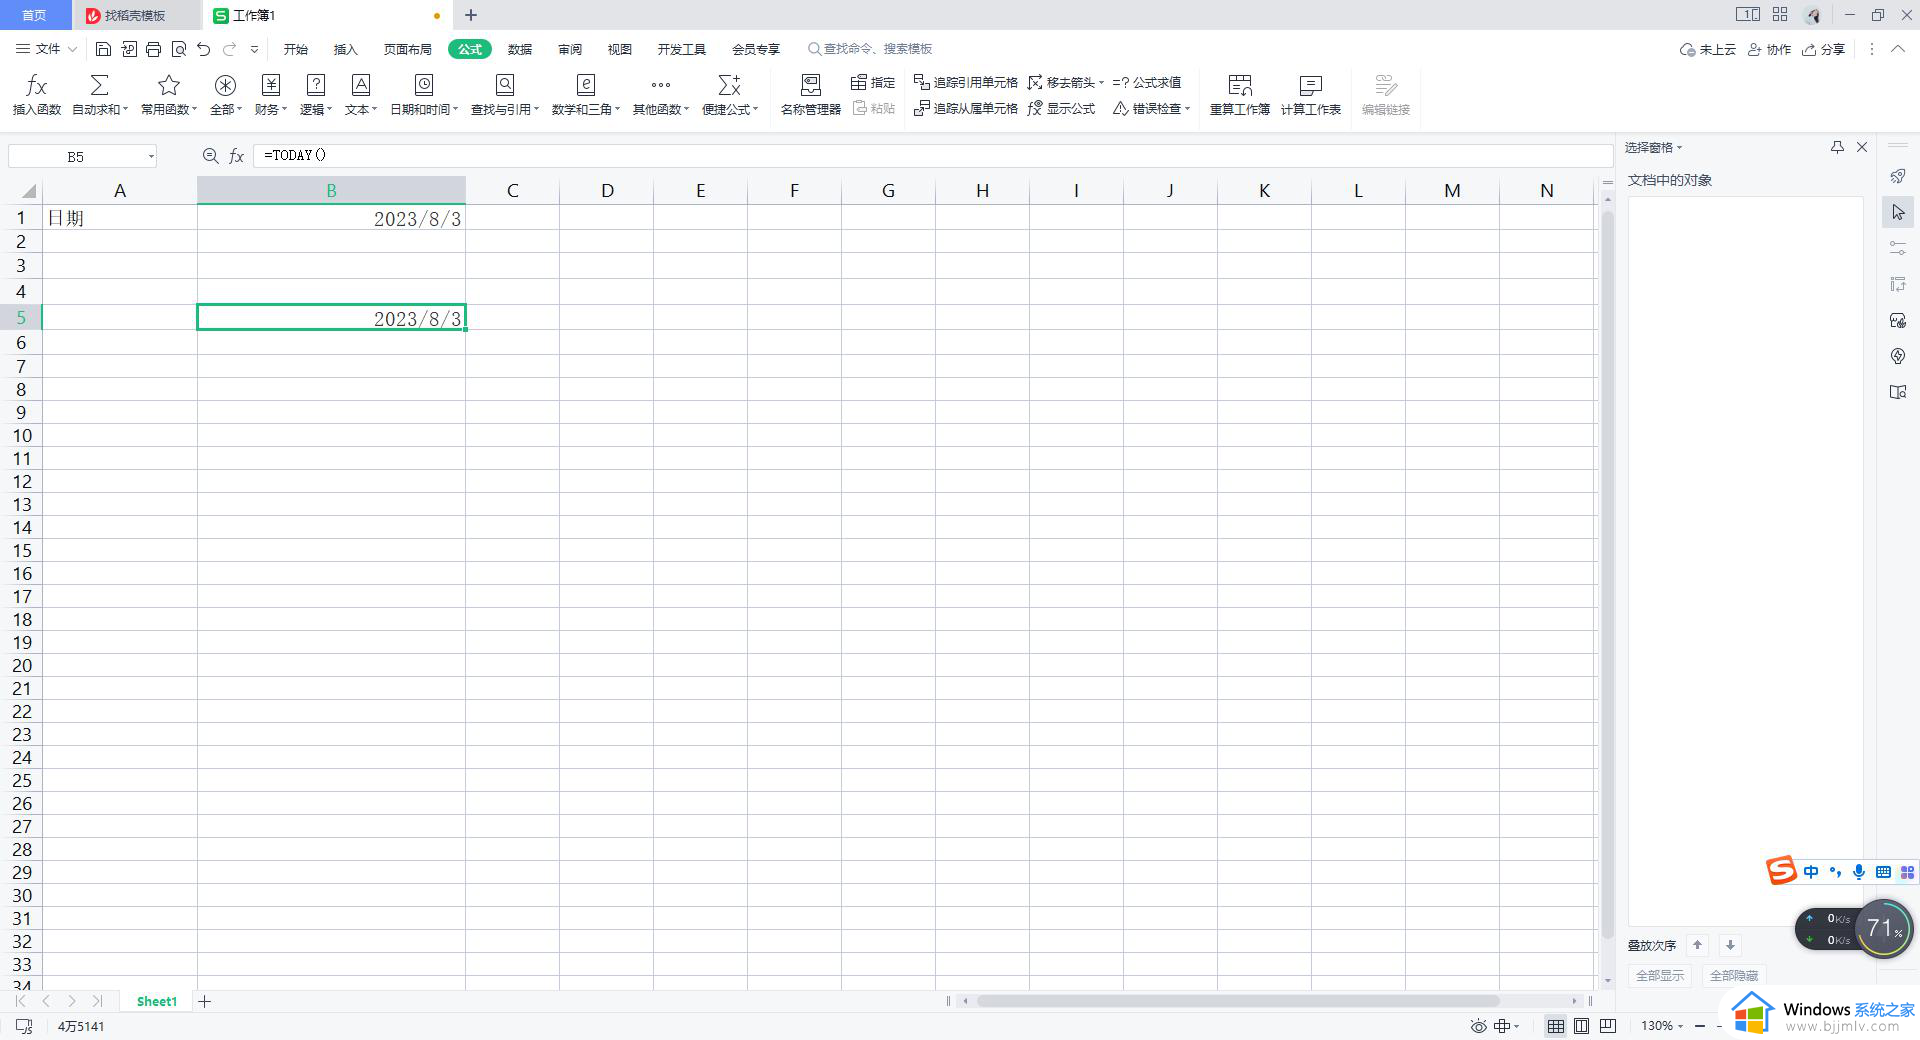This screenshot has height=1040, width=1920.
Task: Open the All functions (全部) icon
Action: coord(225,86)
